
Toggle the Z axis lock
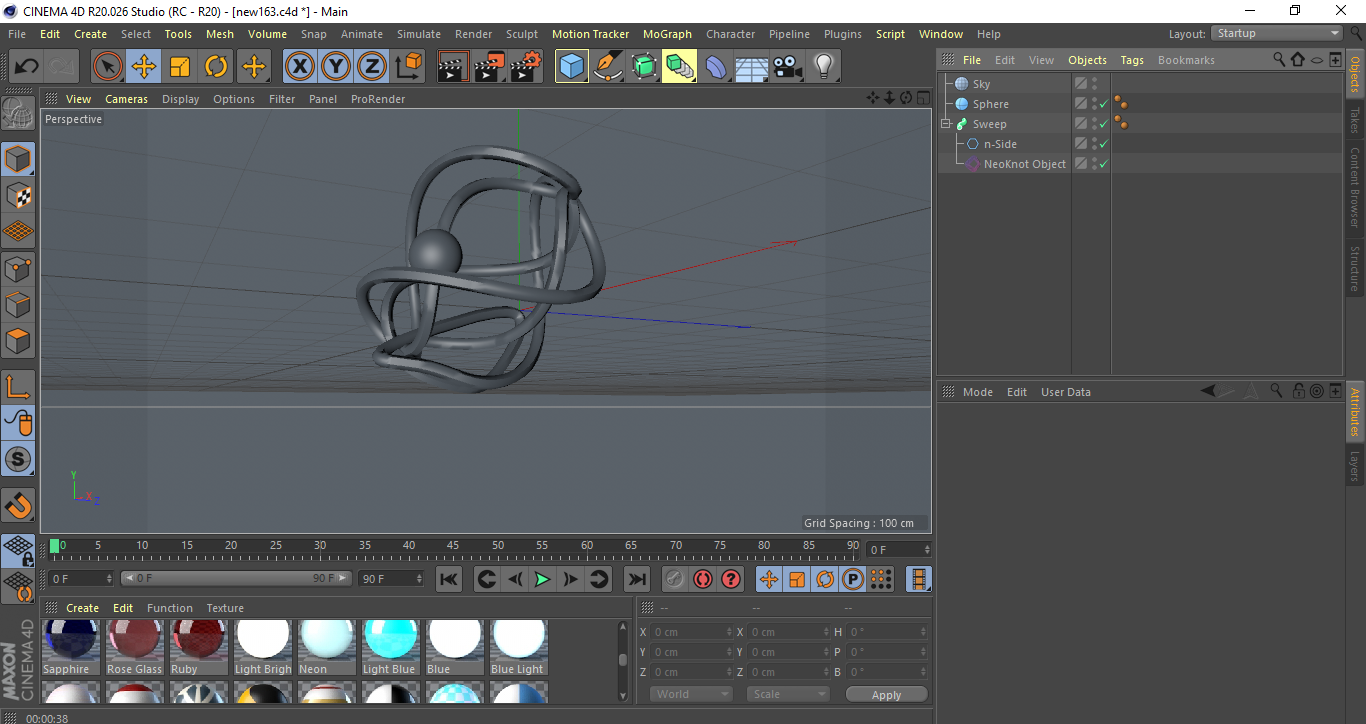click(371, 67)
